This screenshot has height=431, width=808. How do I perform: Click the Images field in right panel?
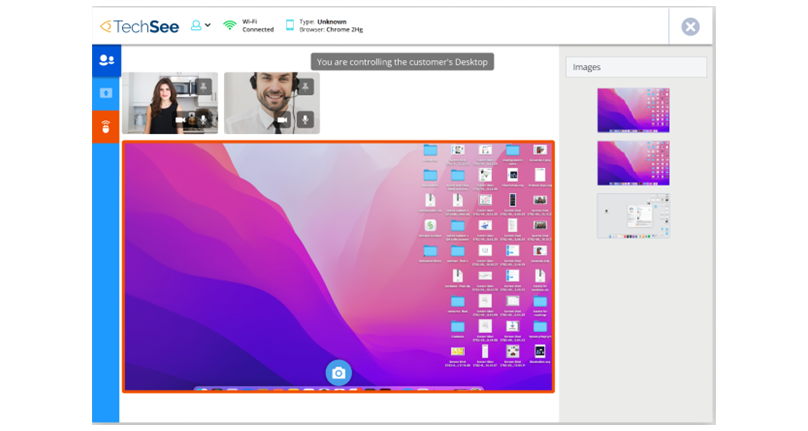coord(636,67)
